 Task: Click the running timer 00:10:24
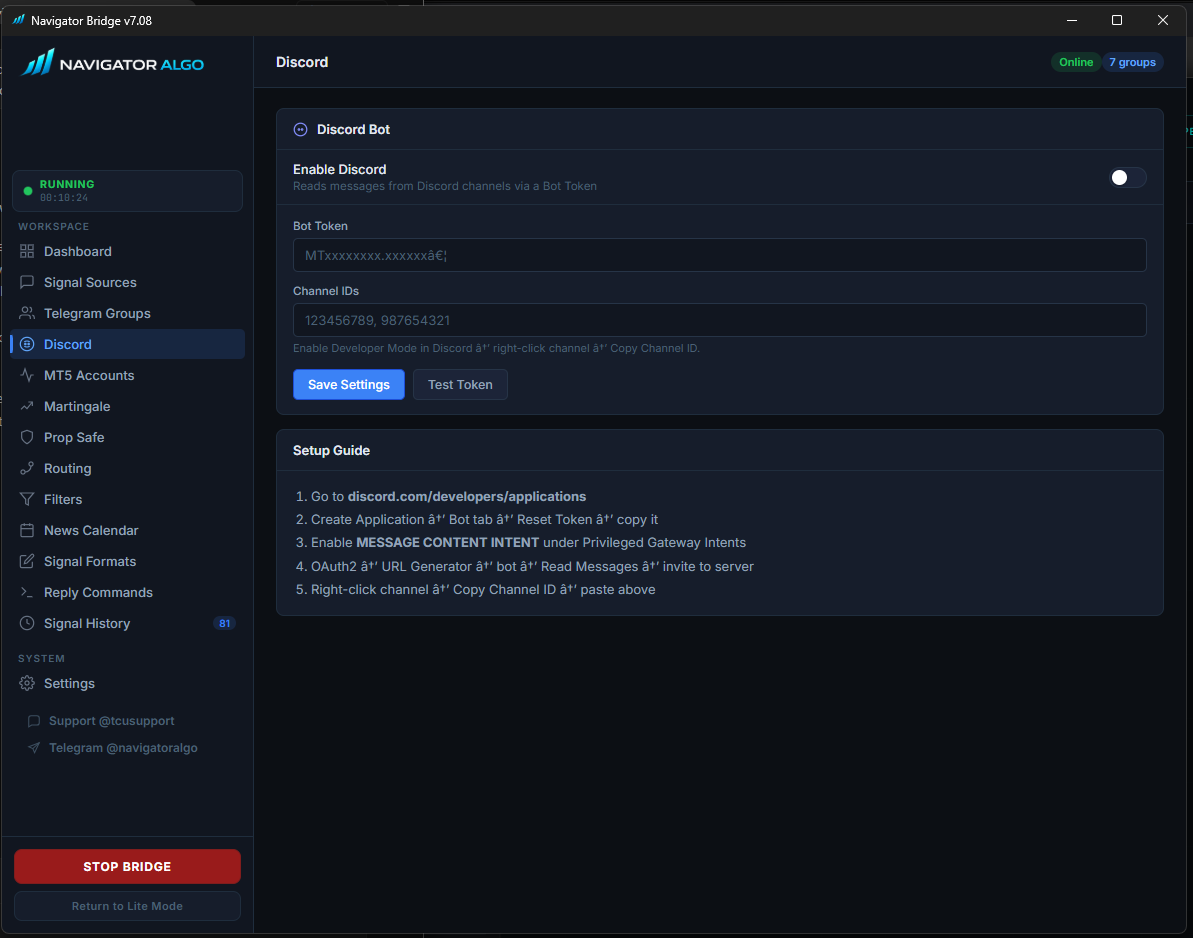(x=64, y=198)
